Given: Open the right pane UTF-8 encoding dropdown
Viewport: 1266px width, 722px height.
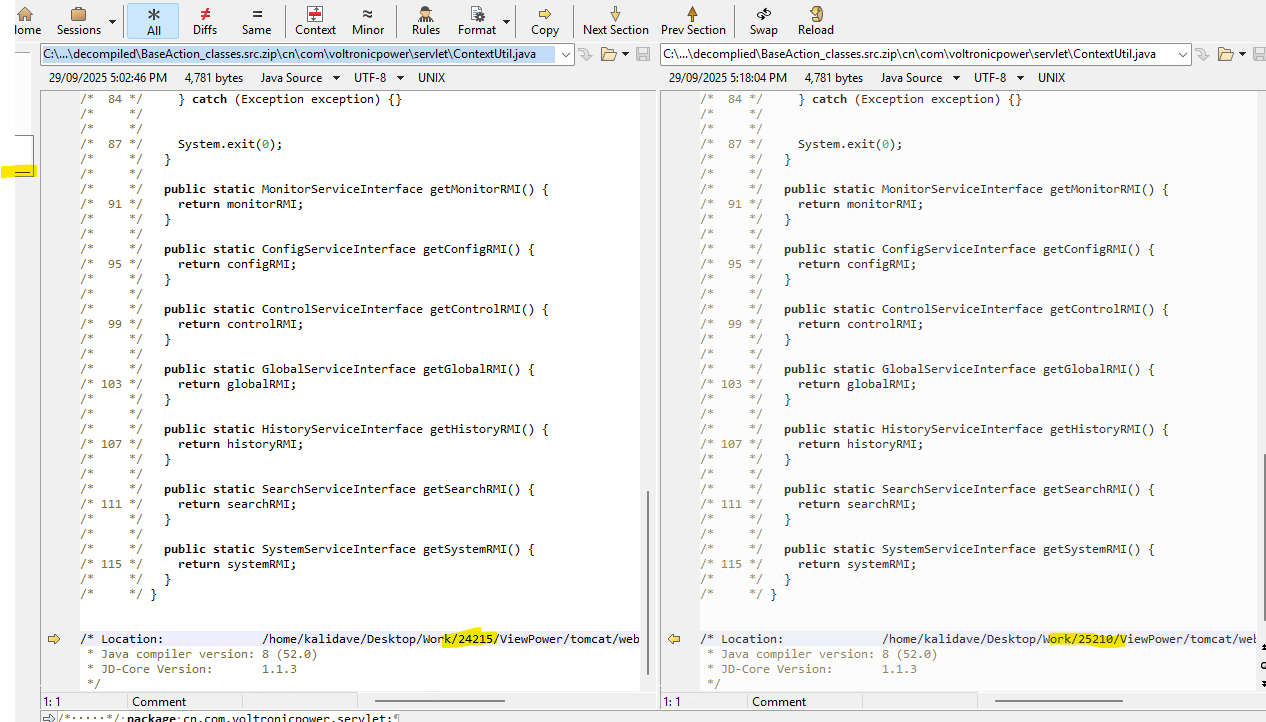Looking at the screenshot, I should [x=999, y=78].
